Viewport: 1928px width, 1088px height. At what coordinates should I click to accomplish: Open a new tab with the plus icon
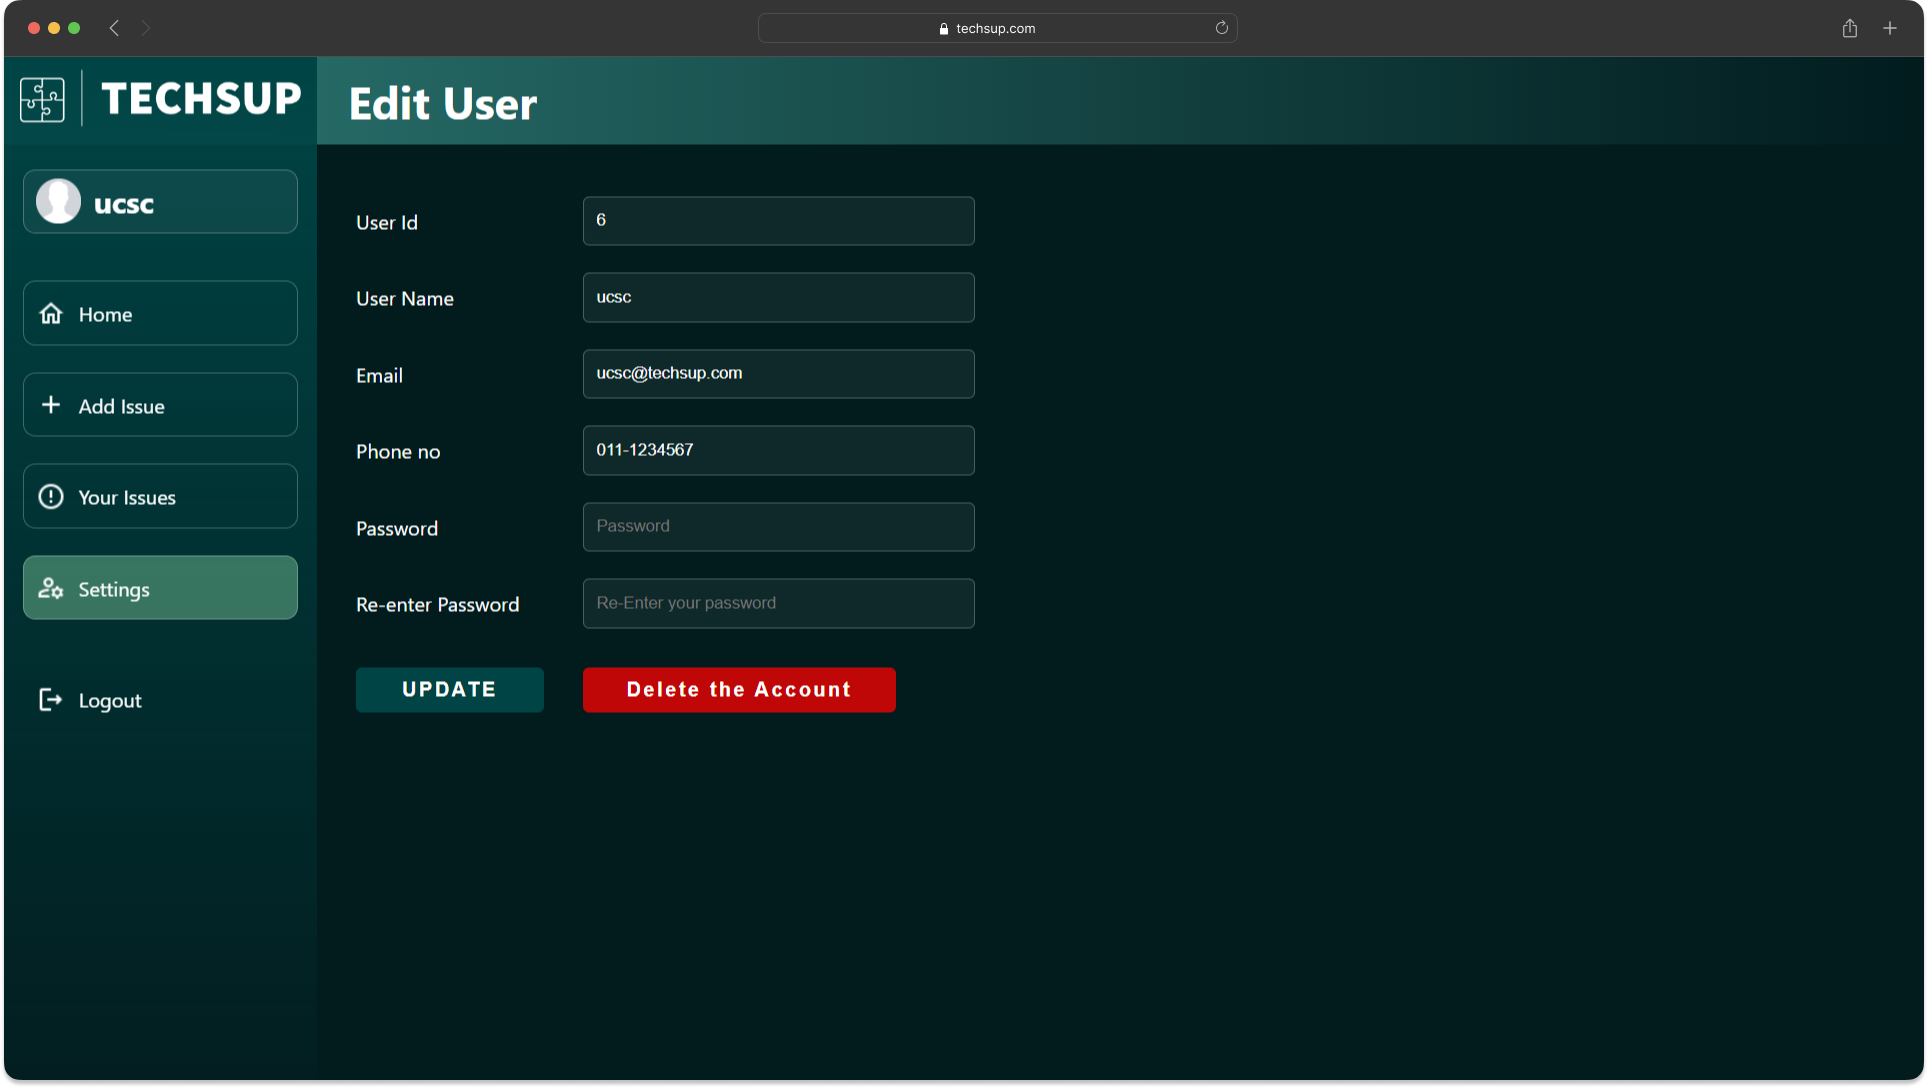click(1890, 28)
